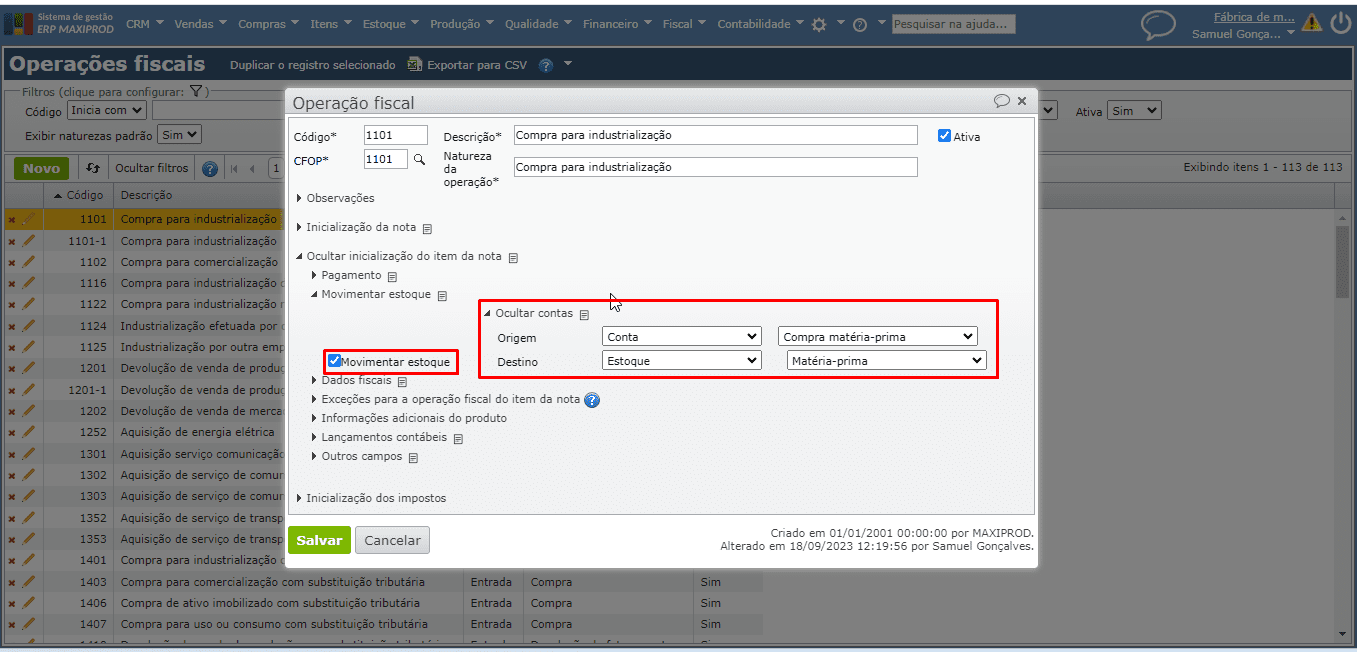Click the edit pencil on row 1252
1357x652 pixels.
(x=28, y=432)
